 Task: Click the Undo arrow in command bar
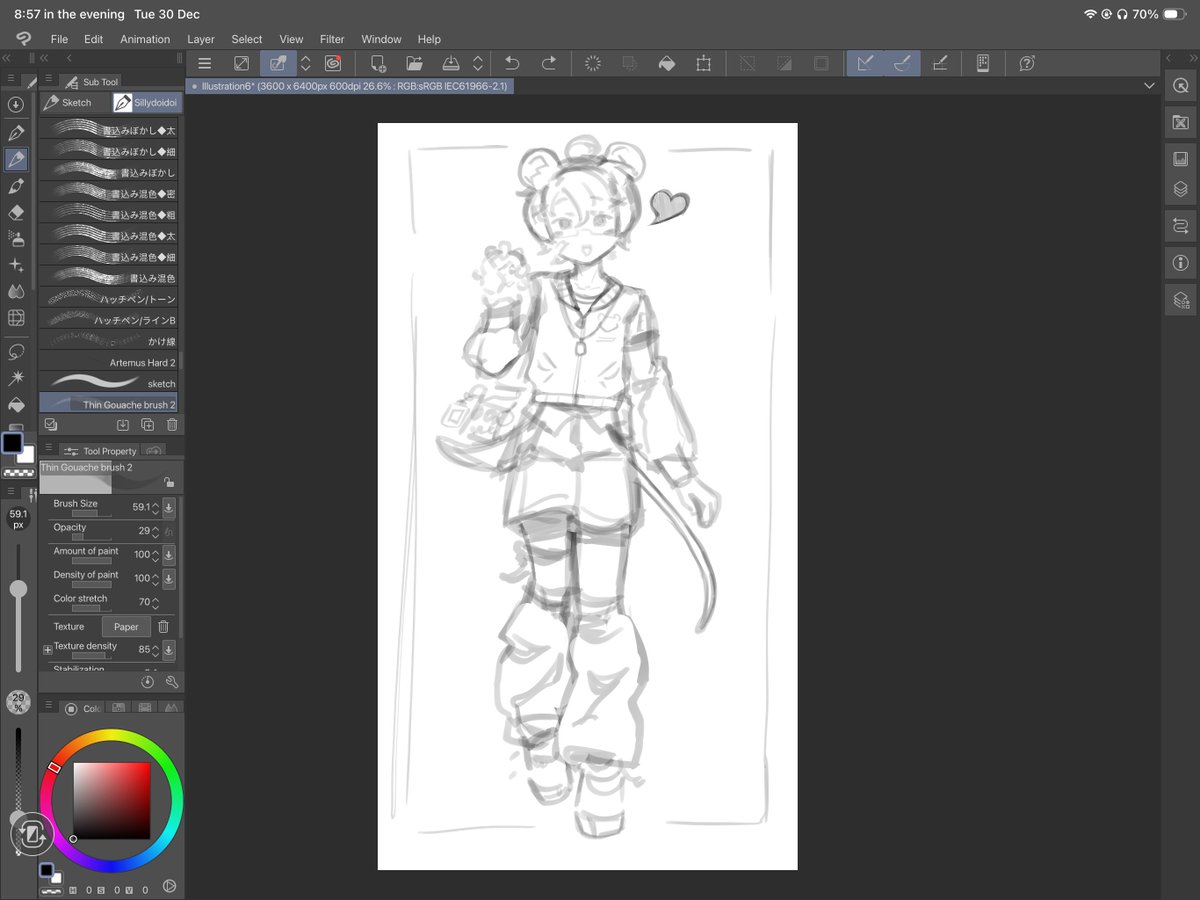[512, 63]
